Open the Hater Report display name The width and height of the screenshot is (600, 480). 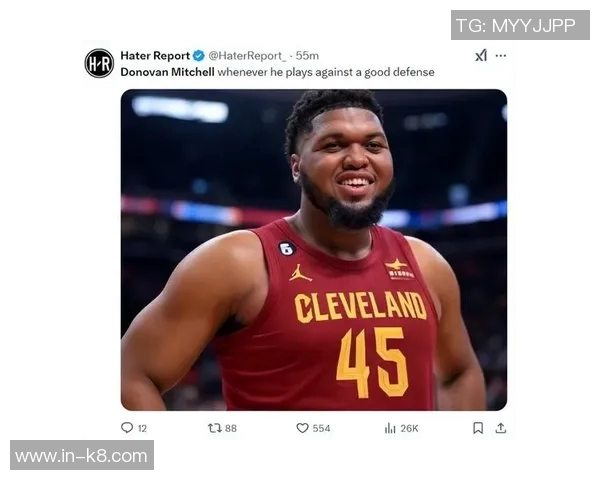(155, 56)
